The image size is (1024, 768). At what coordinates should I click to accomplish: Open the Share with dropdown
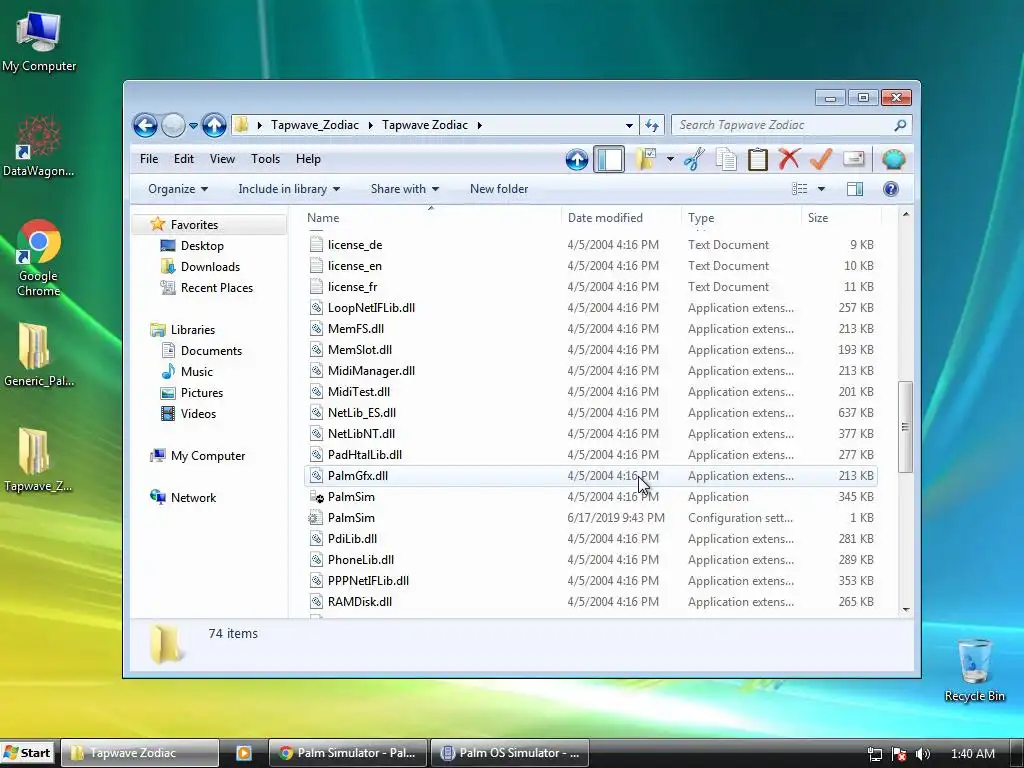(x=405, y=189)
